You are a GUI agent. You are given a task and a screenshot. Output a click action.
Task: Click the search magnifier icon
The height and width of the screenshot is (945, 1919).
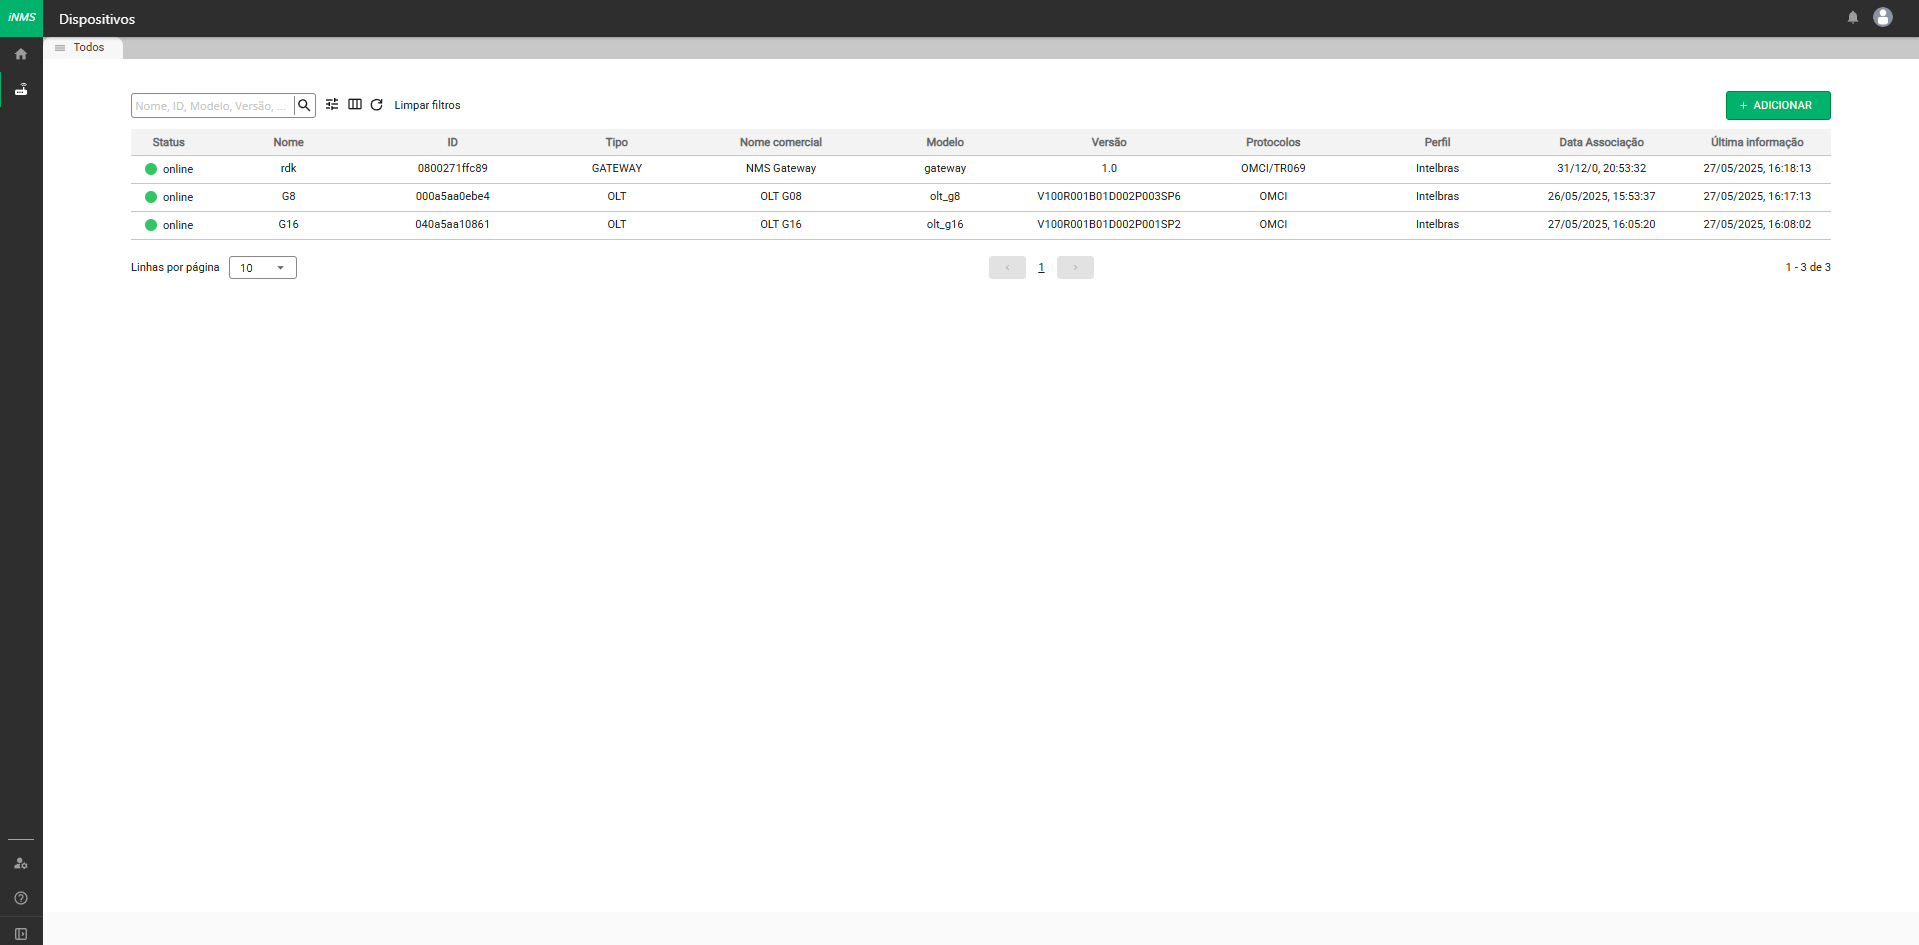305,105
